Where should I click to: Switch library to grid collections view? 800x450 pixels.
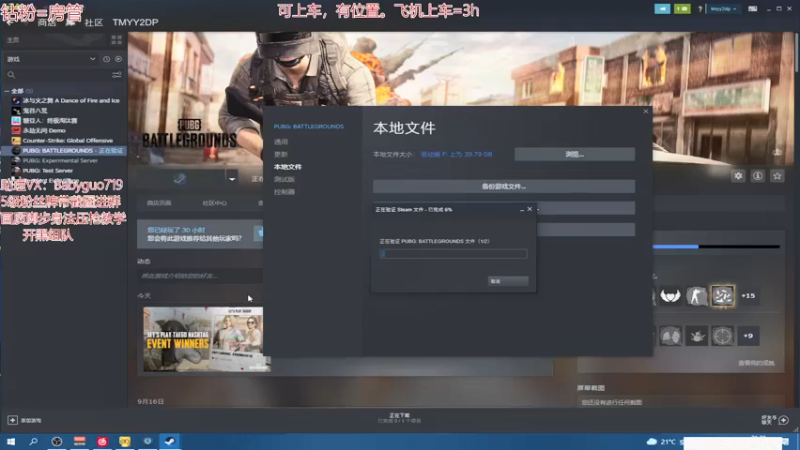point(116,40)
